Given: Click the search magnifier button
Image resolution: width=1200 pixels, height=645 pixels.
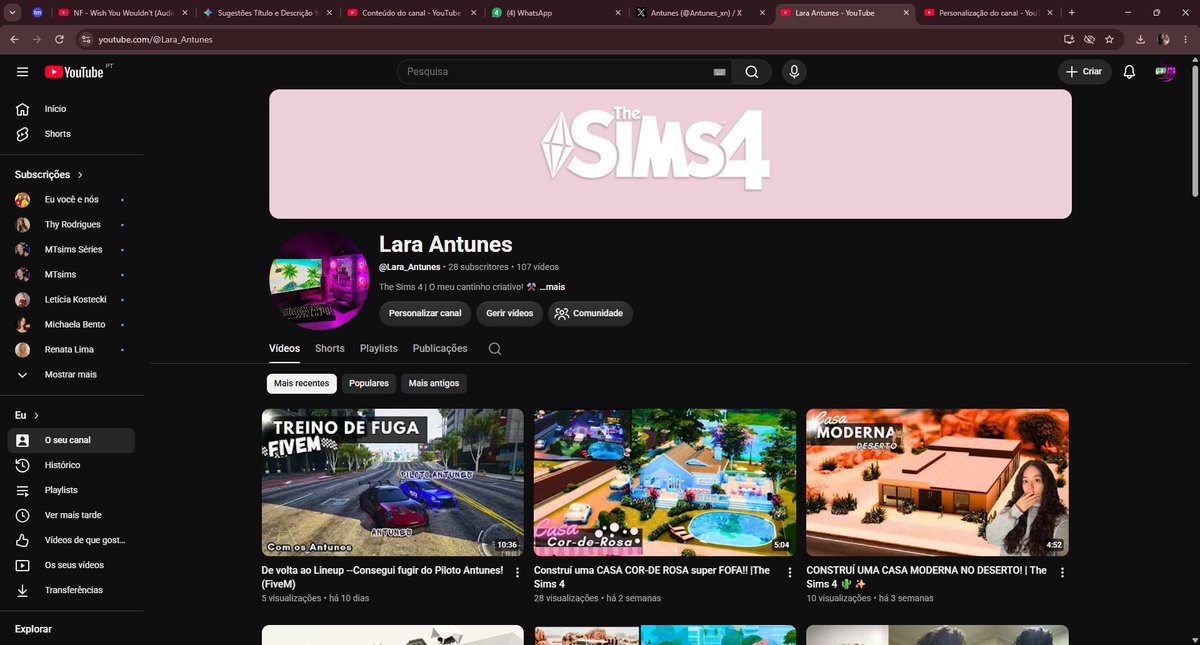Looking at the screenshot, I should point(752,72).
